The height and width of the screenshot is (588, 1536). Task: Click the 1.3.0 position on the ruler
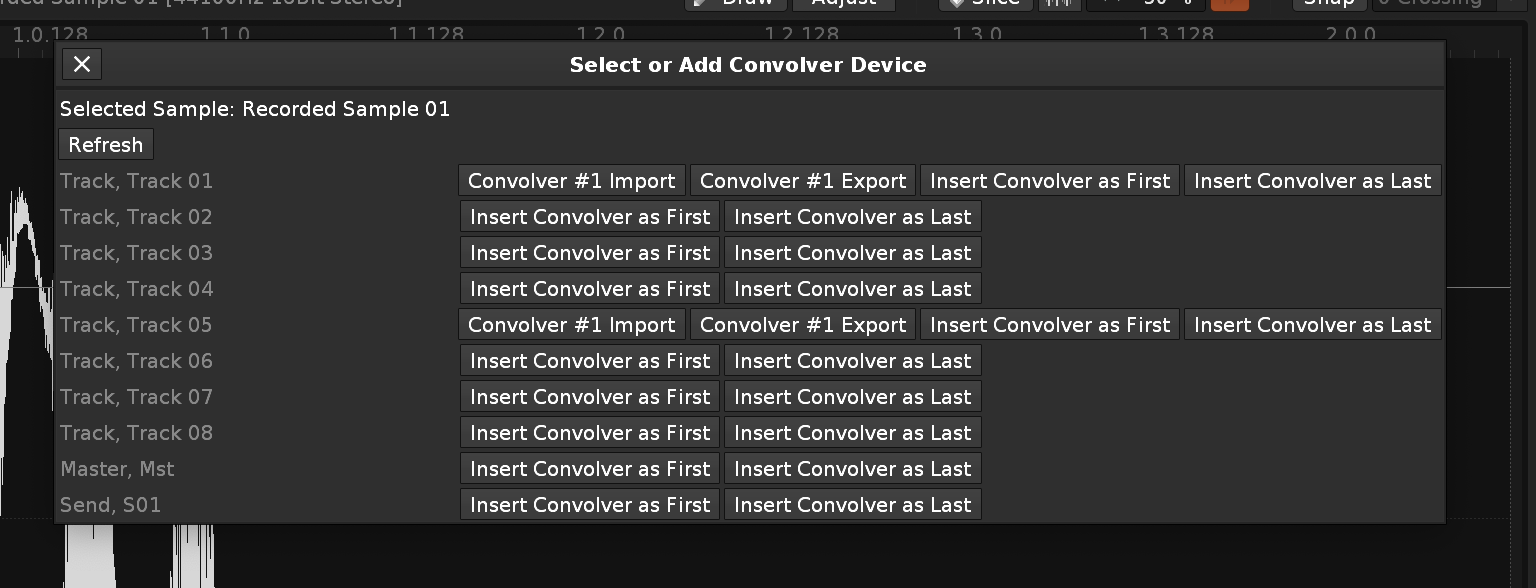point(976,35)
